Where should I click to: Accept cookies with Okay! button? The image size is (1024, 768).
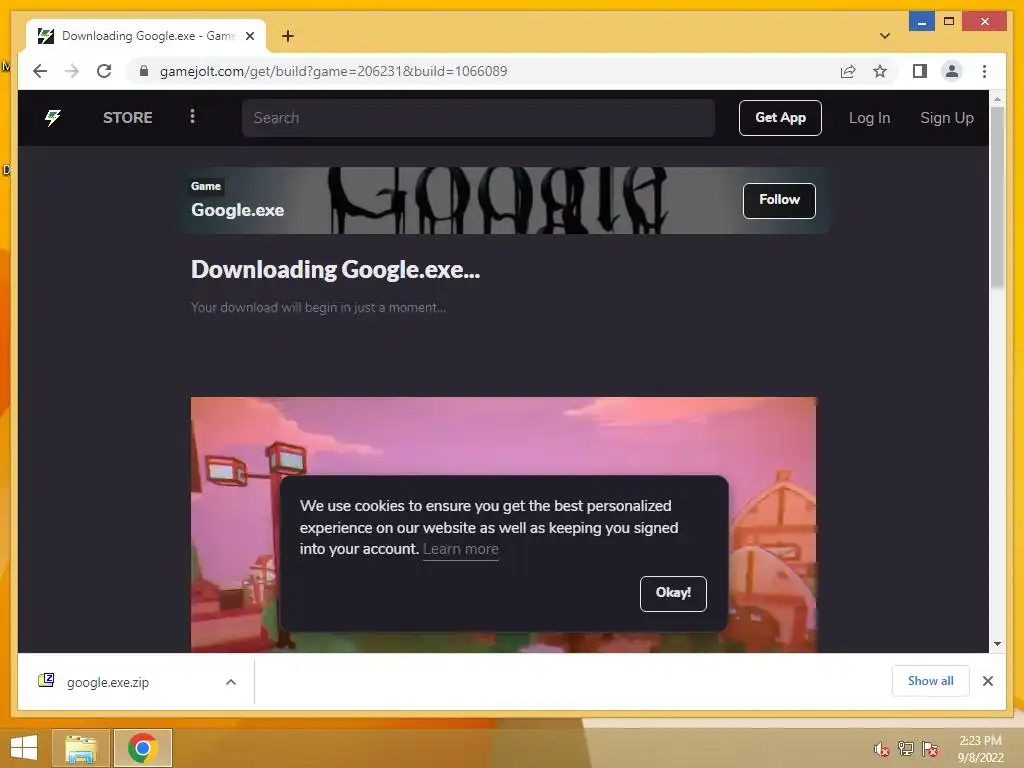pos(673,593)
